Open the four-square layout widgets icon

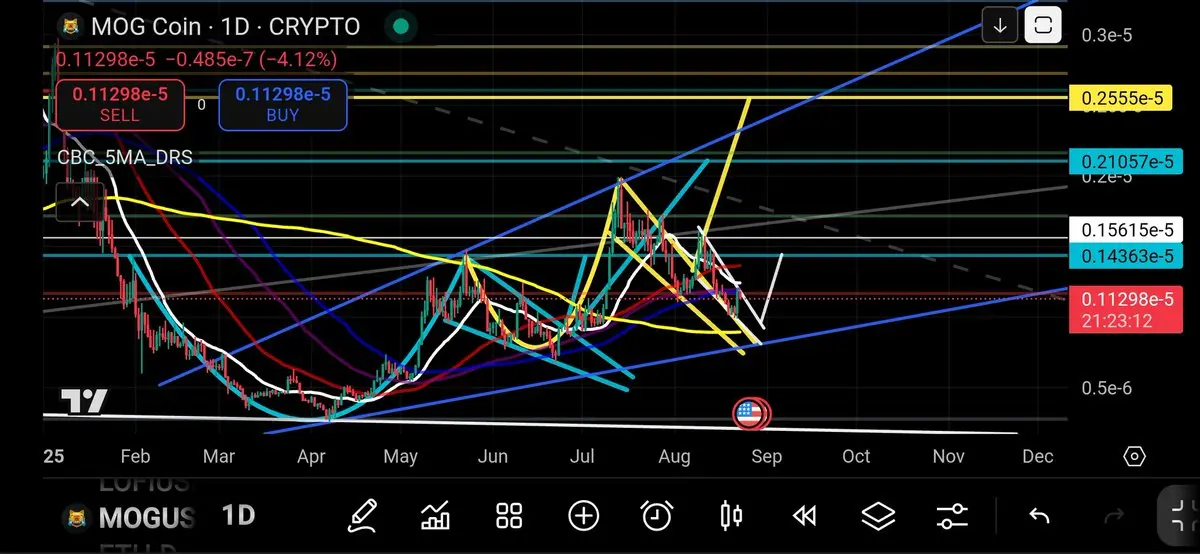click(510, 516)
